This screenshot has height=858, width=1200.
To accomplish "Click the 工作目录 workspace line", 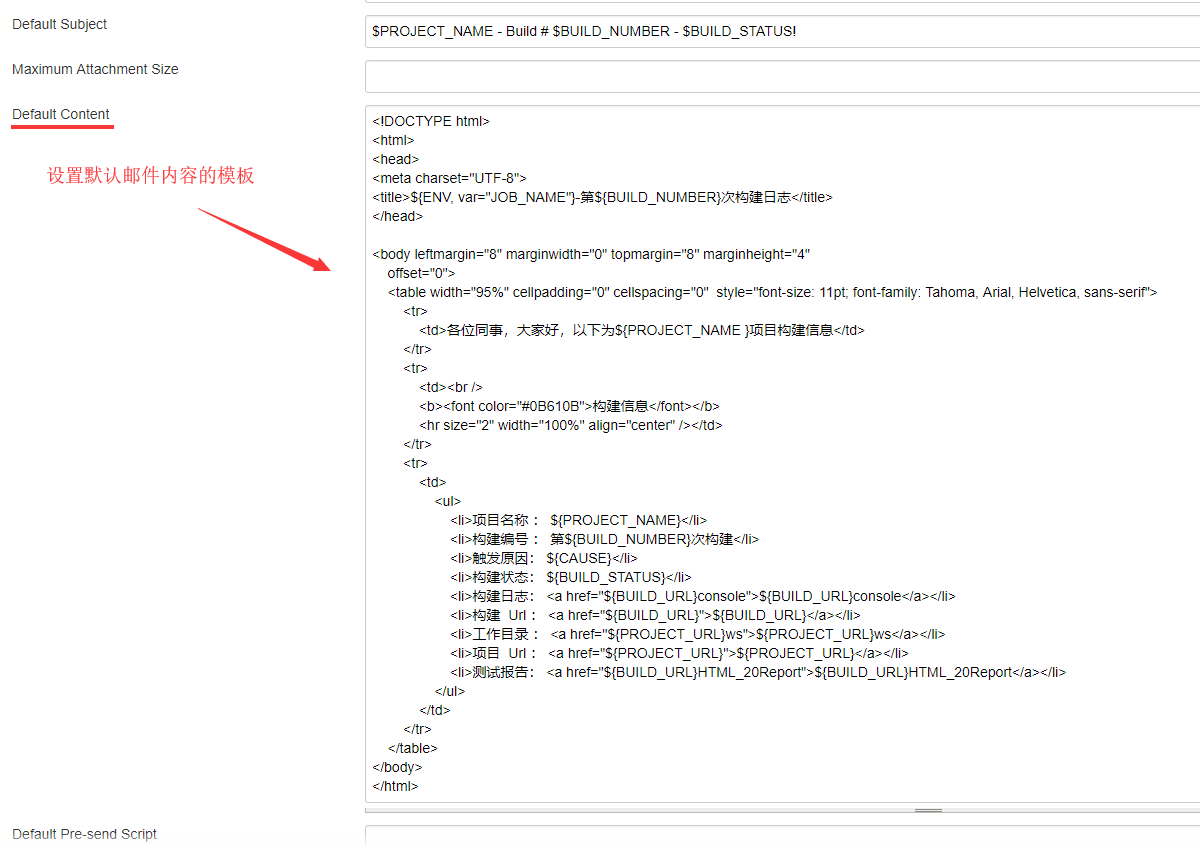I will pos(697,634).
